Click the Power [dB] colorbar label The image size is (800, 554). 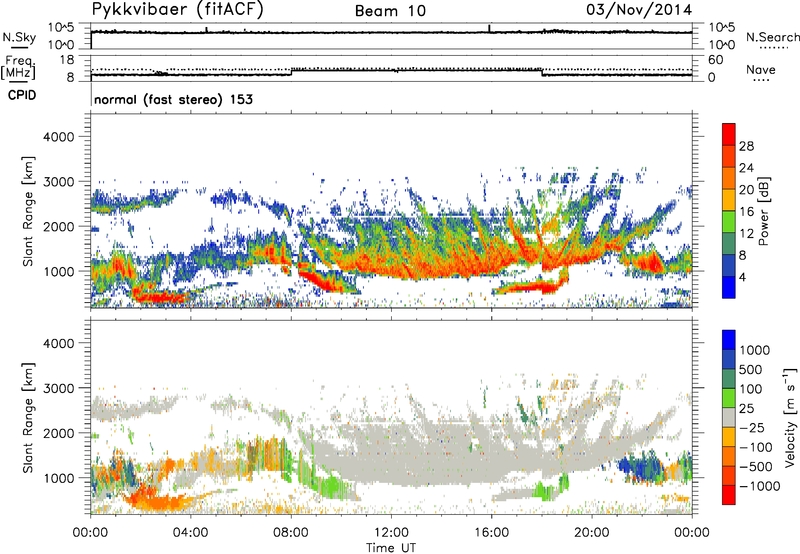(764, 211)
